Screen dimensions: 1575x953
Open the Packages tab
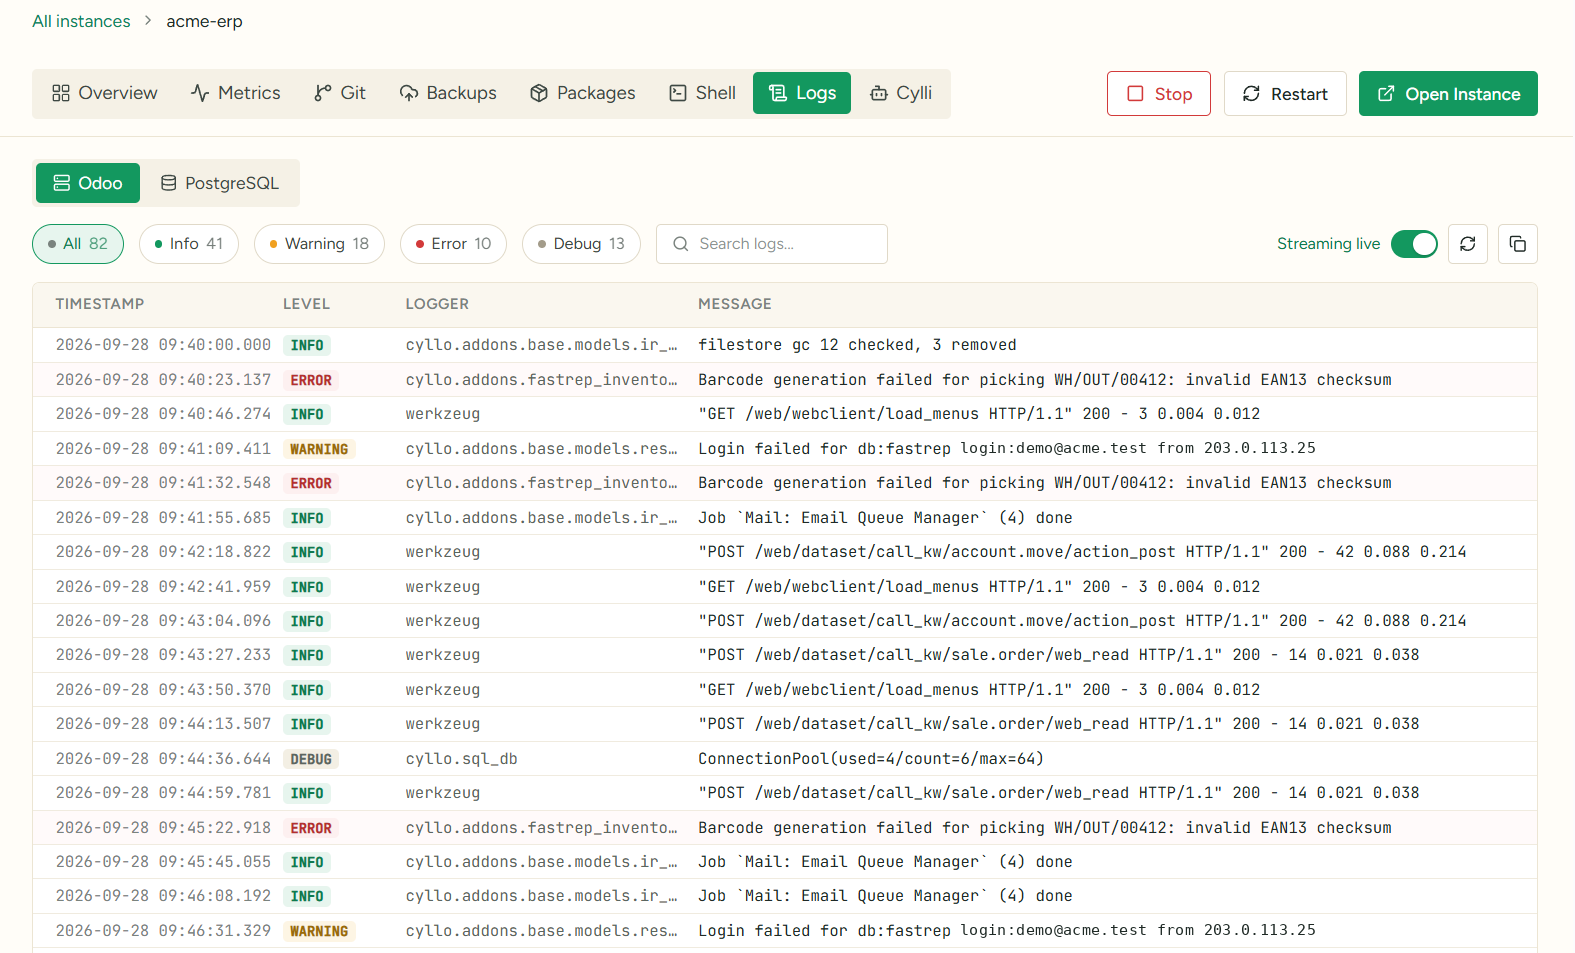583,93
